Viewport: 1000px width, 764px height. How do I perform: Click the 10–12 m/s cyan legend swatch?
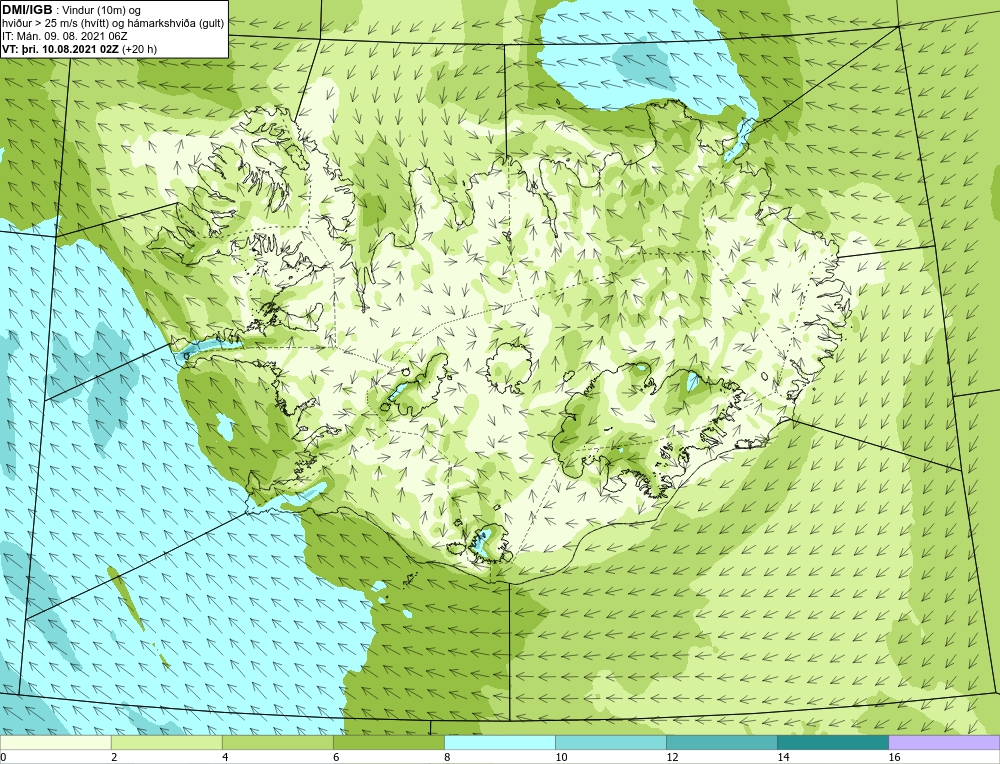pos(610,742)
